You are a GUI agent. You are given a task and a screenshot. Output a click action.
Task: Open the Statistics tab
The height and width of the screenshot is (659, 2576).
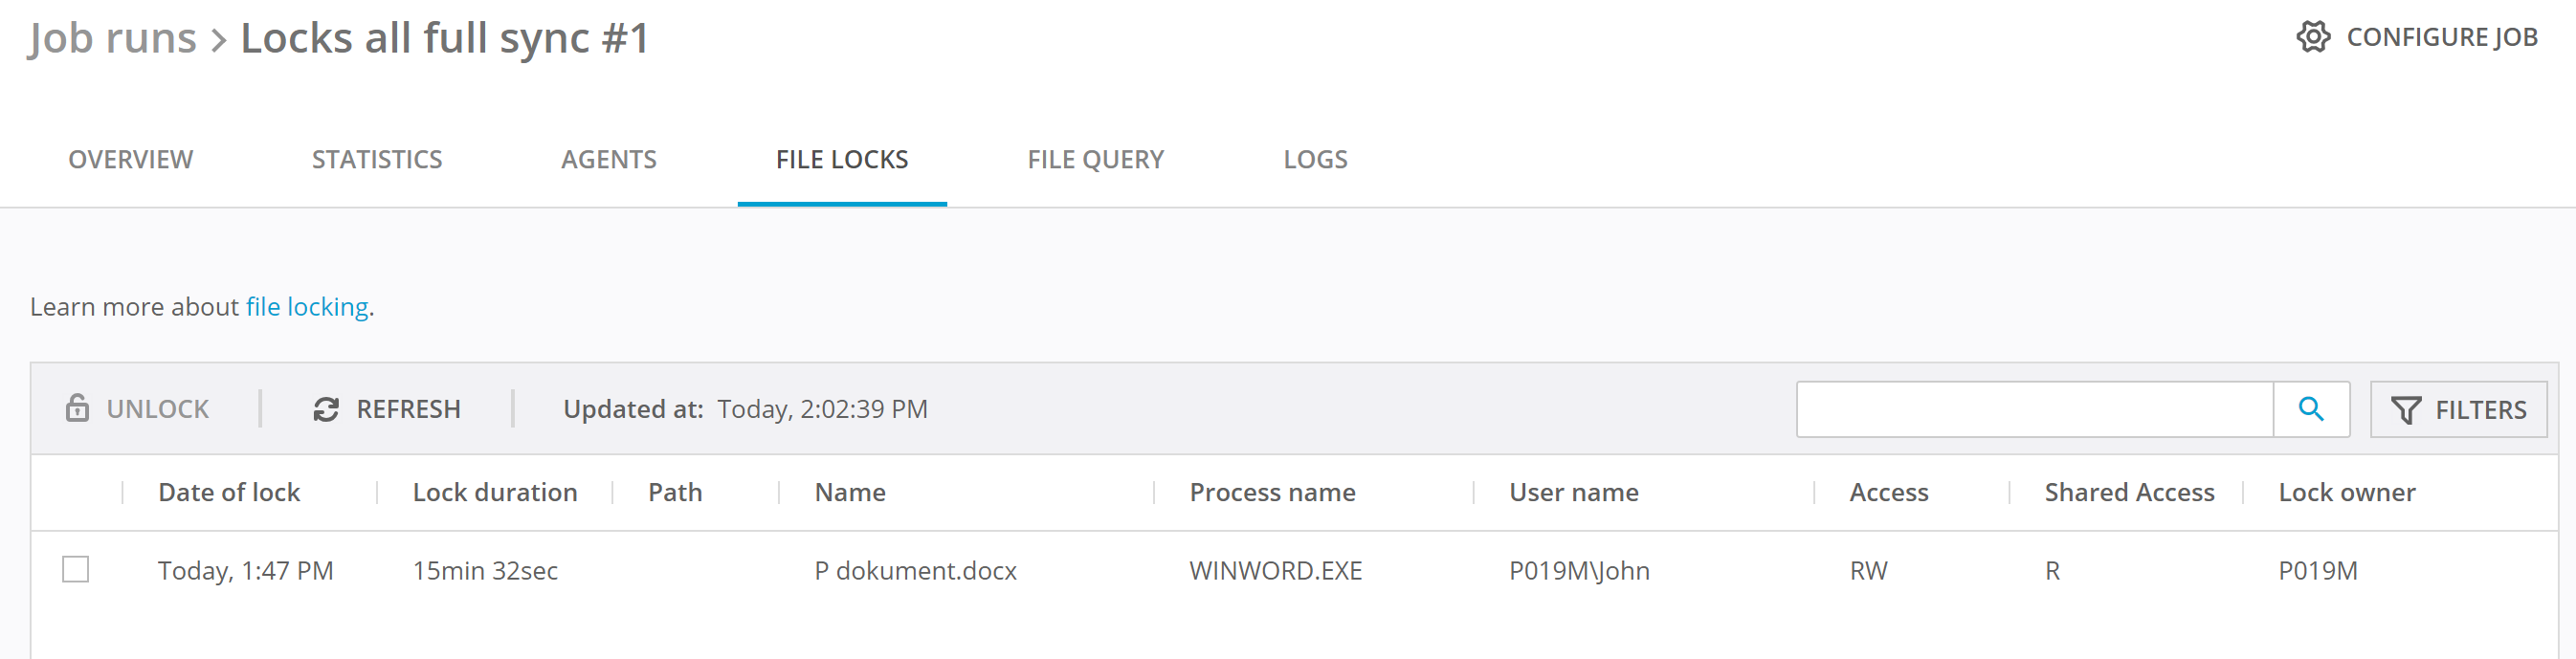tap(376, 160)
